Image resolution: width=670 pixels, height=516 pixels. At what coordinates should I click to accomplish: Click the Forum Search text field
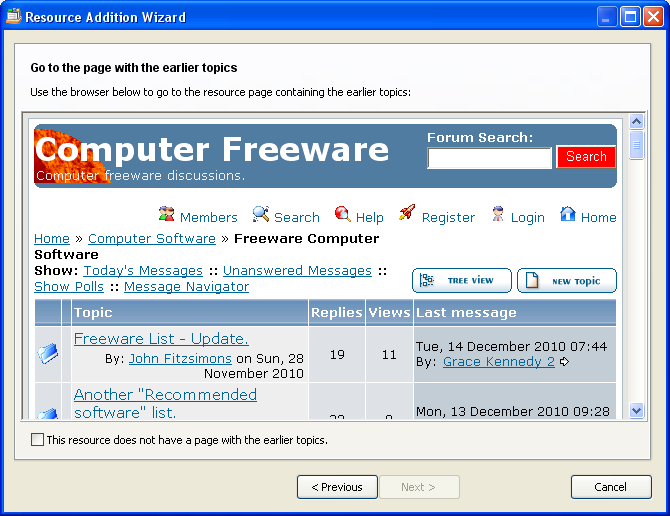tap(489, 158)
